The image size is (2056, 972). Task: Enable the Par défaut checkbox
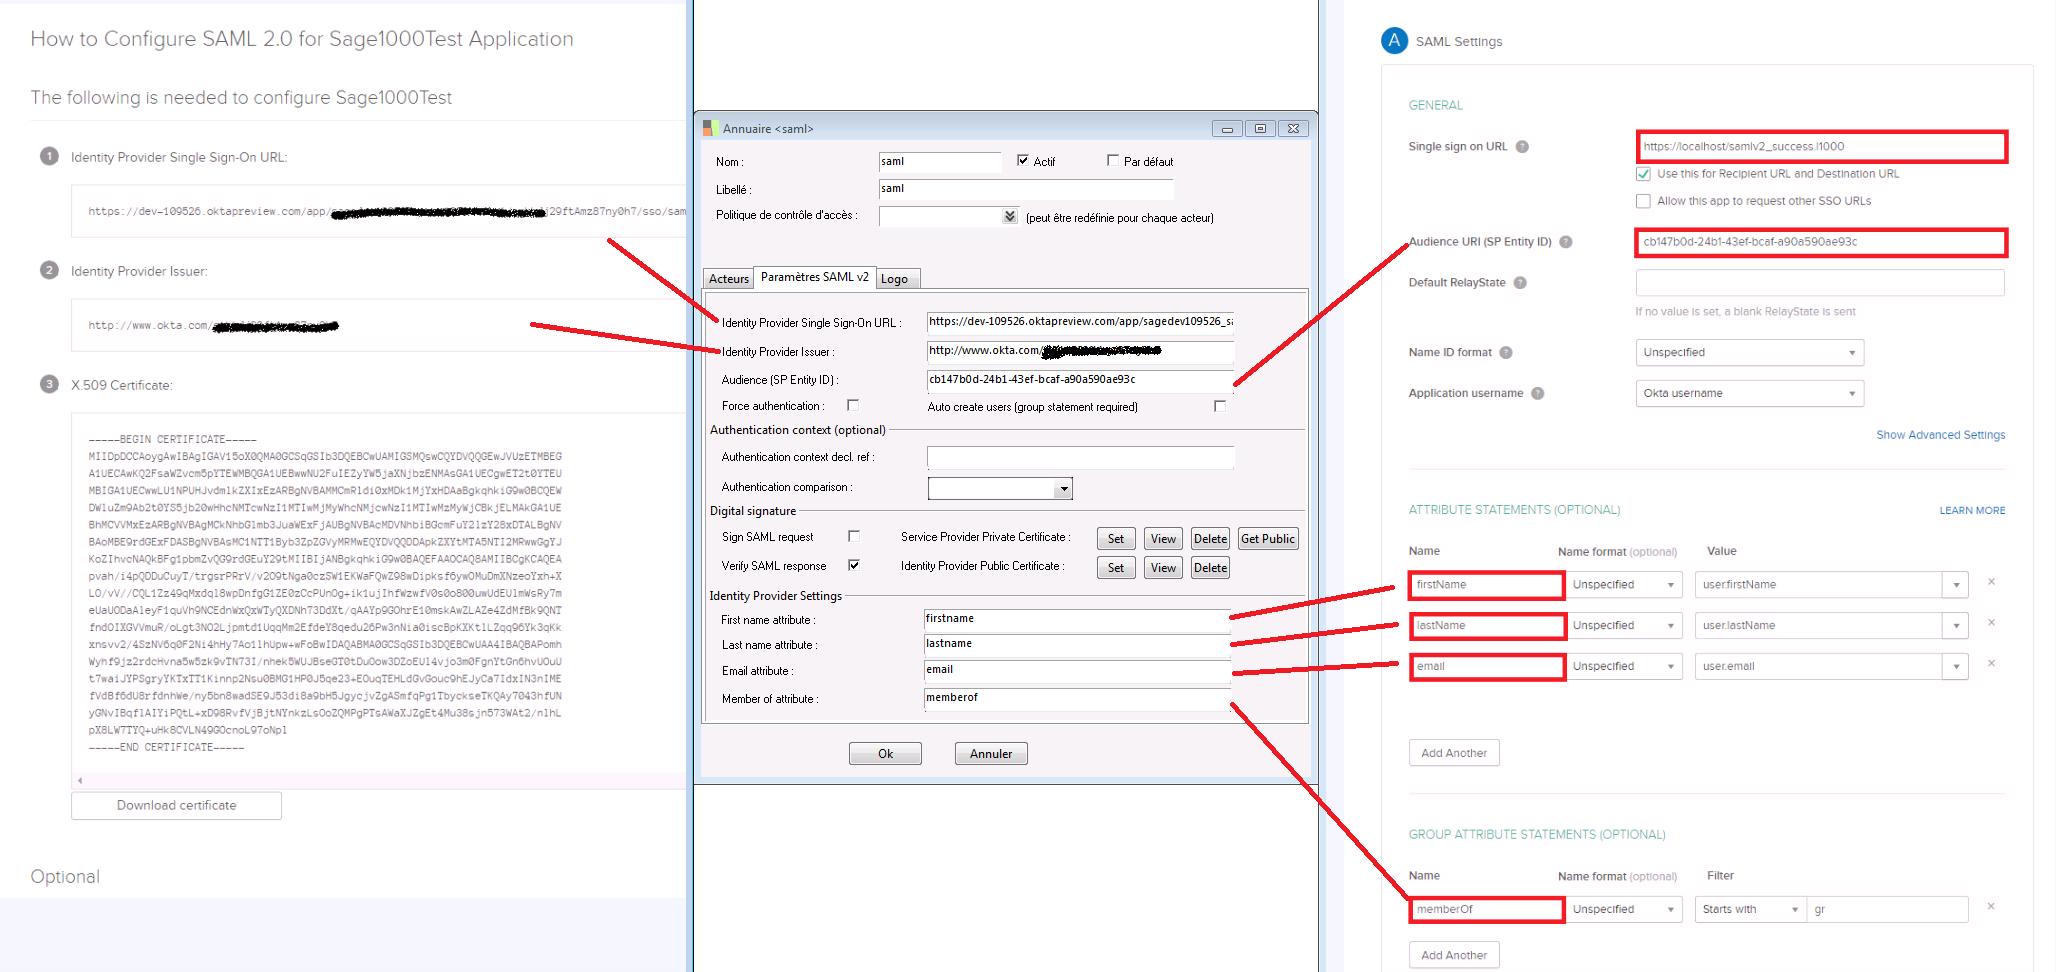click(1113, 160)
